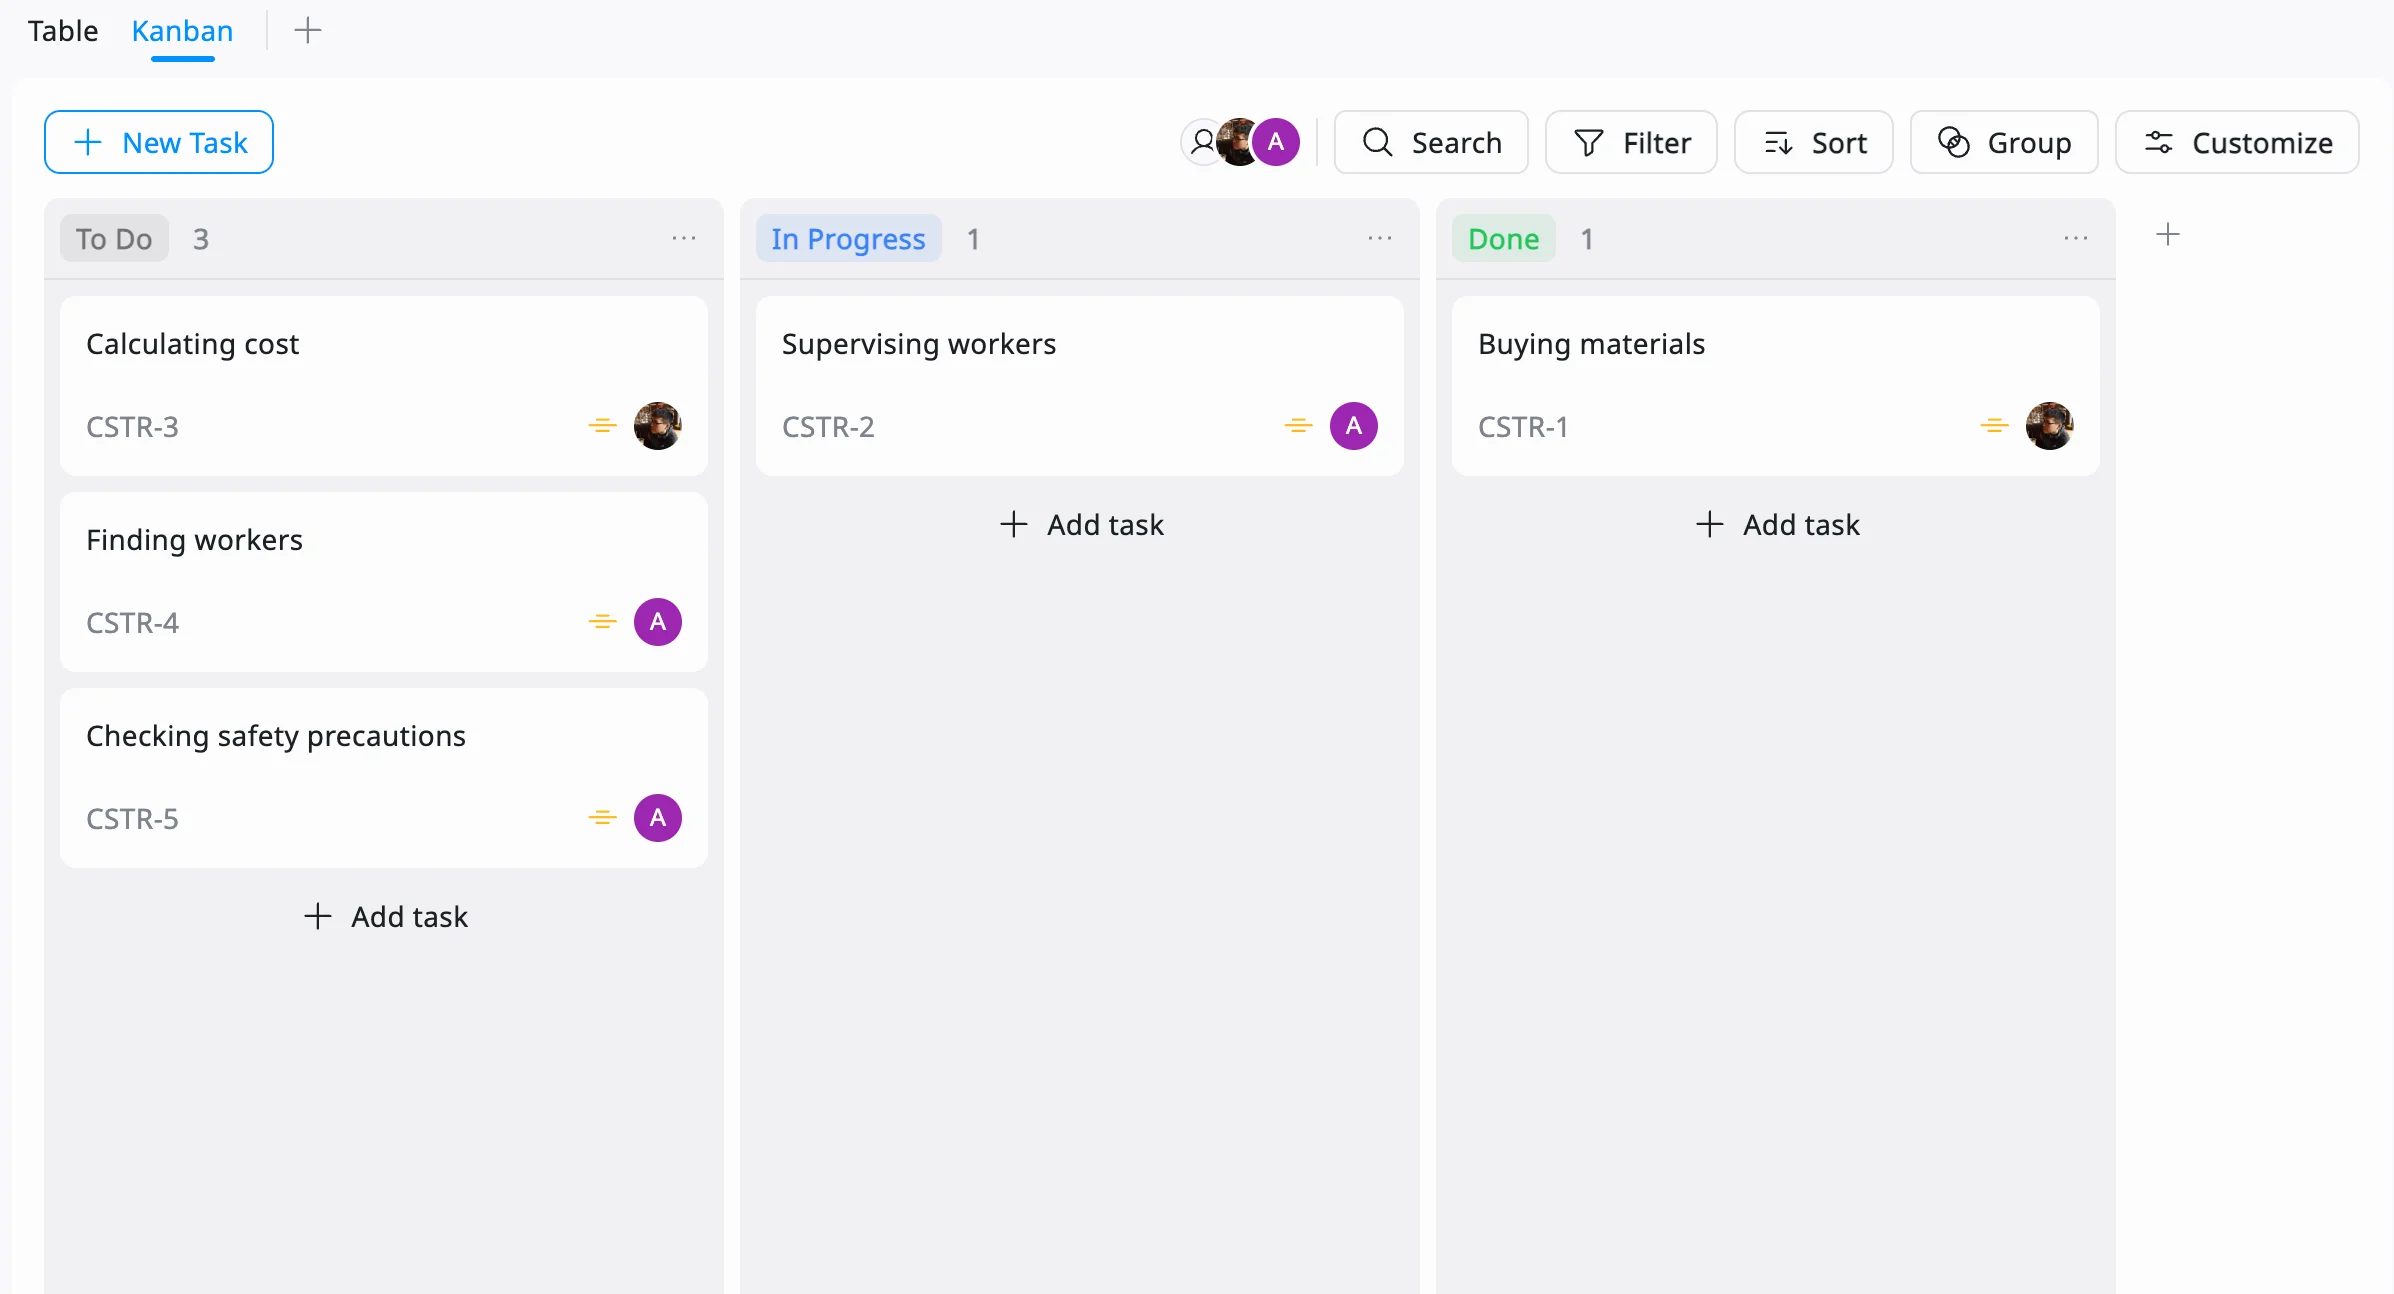Click the CSTR-3 task ID
The height and width of the screenshot is (1294, 2394).
132,426
